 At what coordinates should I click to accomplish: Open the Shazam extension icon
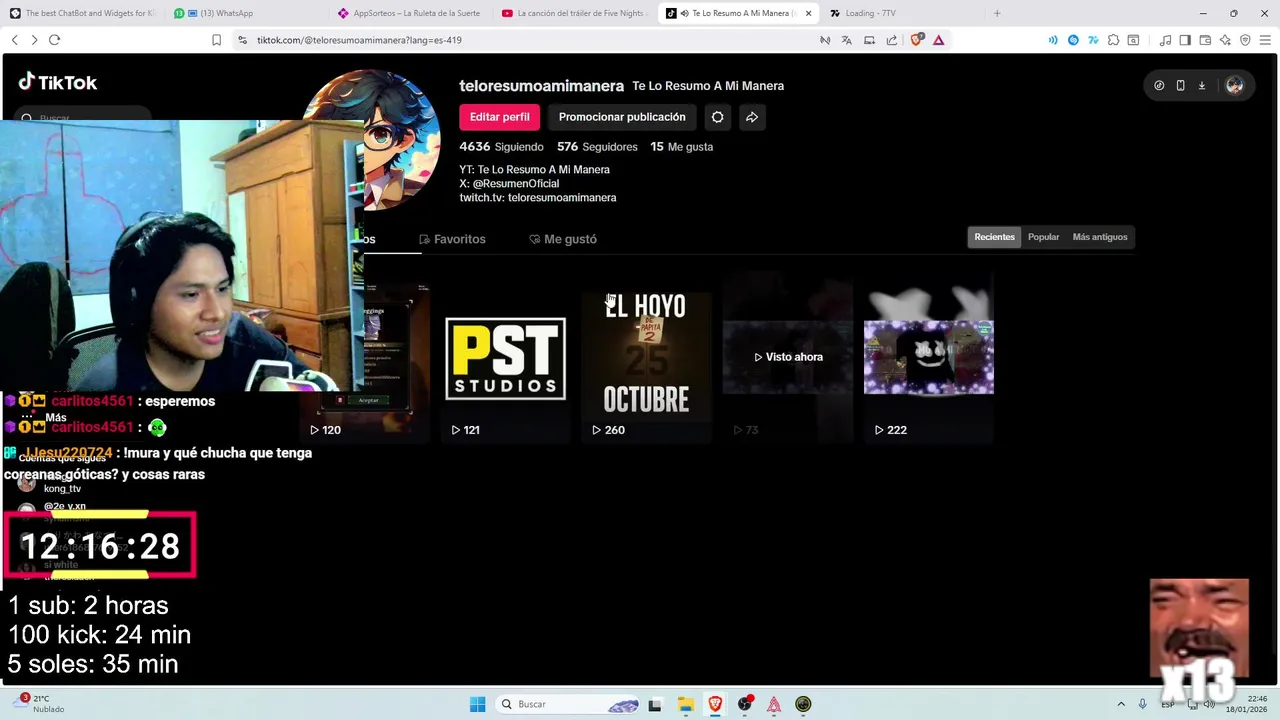click(x=1073, y=40)
